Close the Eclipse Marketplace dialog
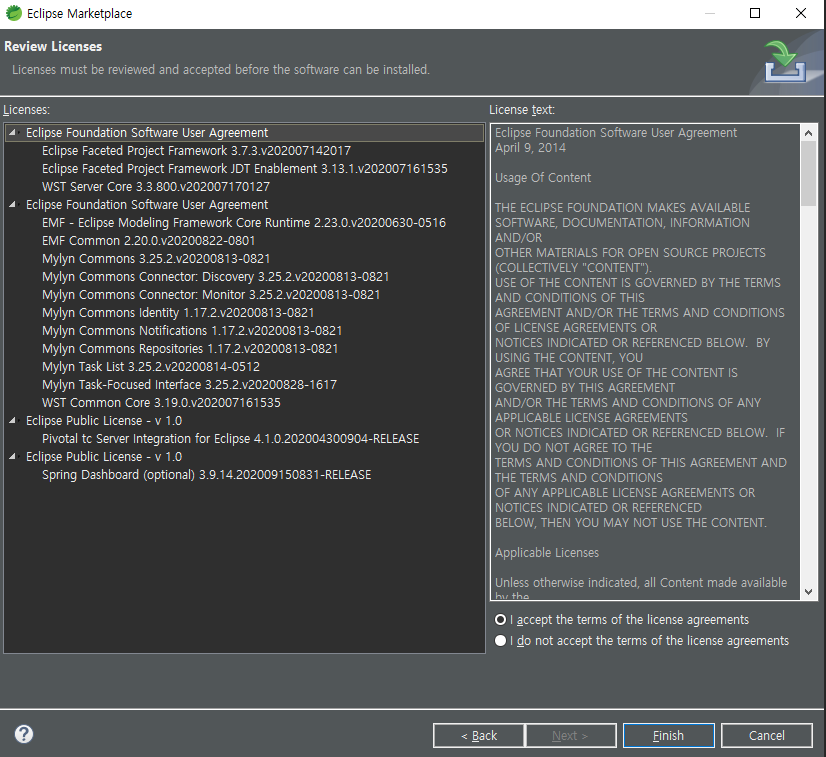 801,13
